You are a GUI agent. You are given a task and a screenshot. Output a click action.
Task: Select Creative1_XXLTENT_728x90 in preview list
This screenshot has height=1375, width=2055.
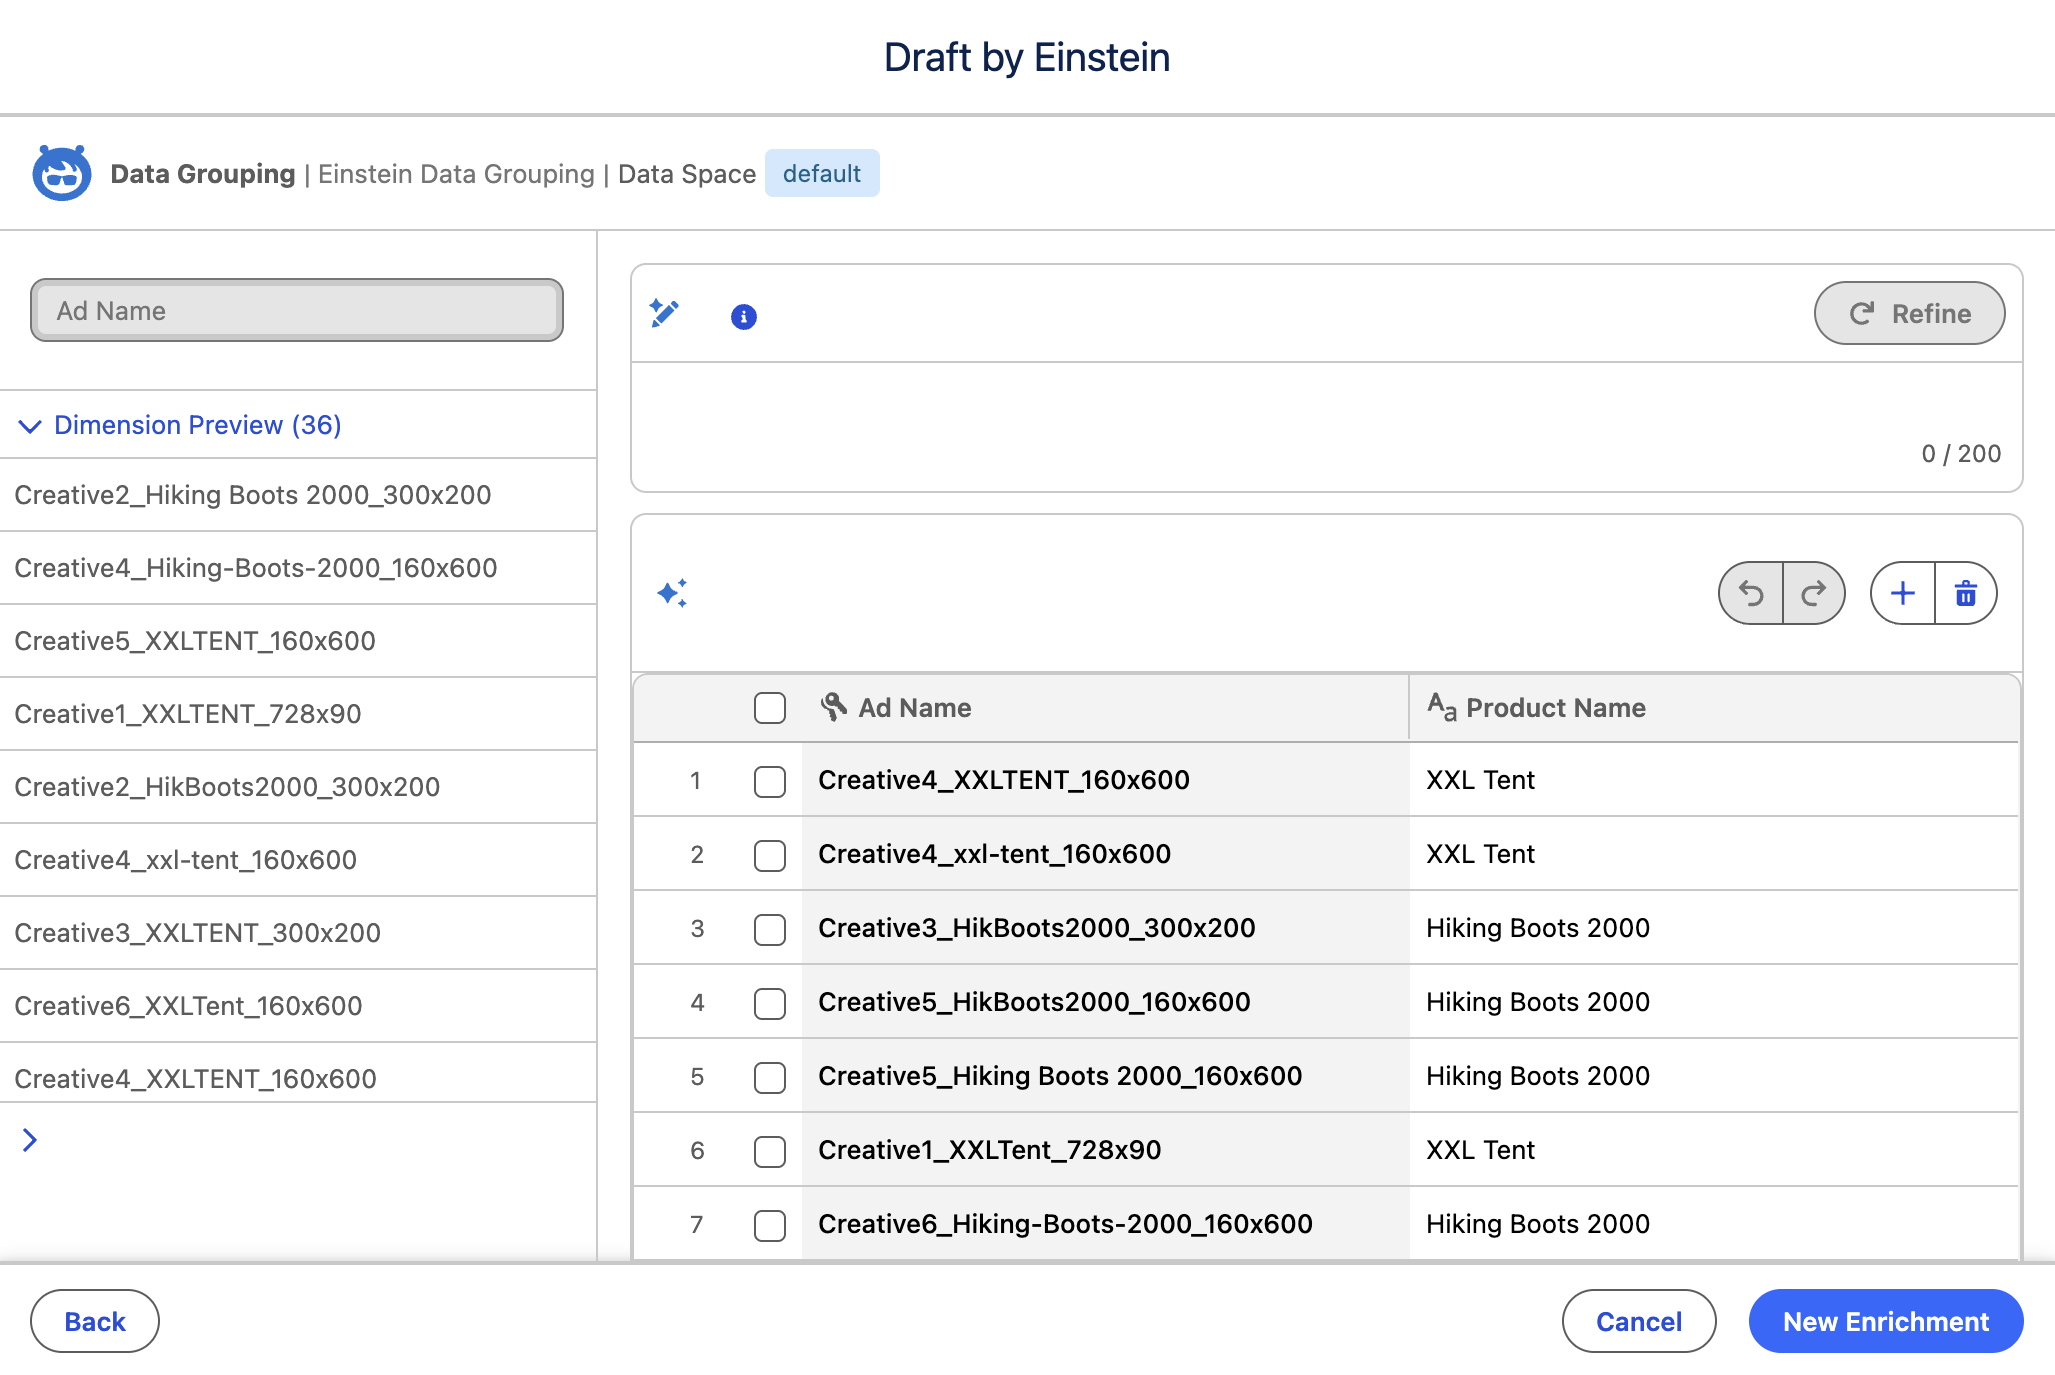(298, 714)
